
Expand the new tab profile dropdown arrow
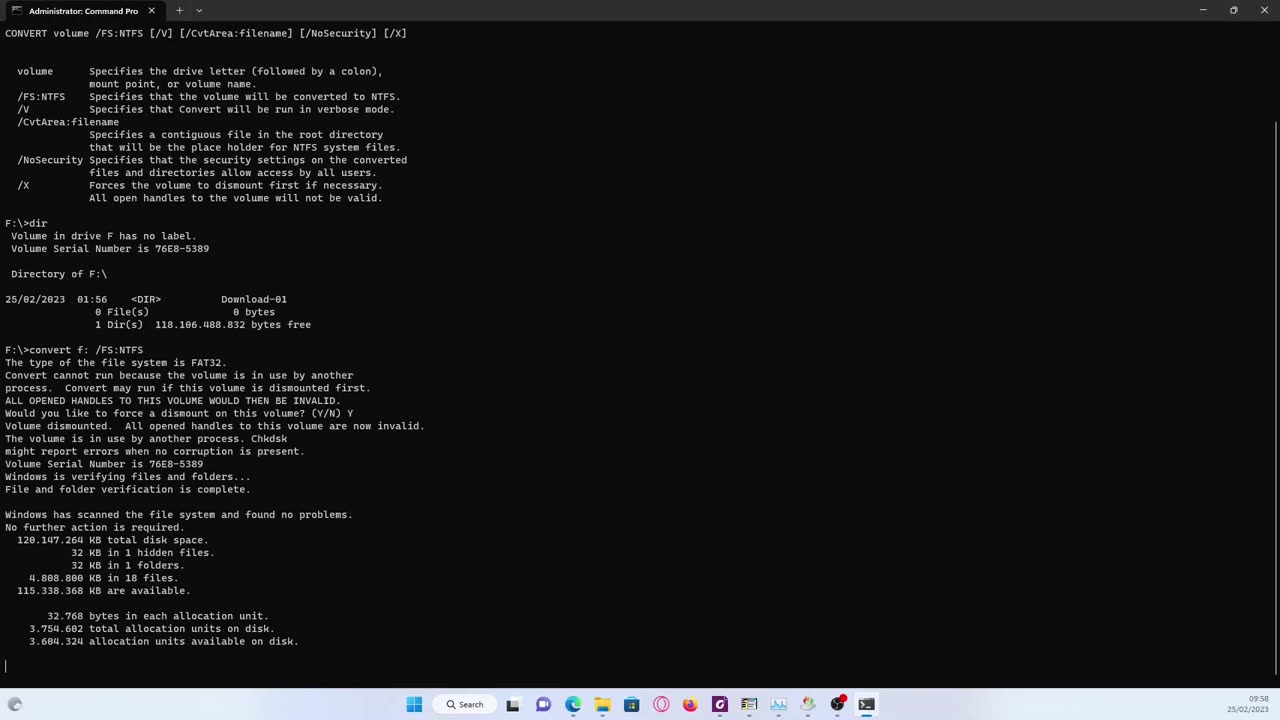(x=199, y=11)
